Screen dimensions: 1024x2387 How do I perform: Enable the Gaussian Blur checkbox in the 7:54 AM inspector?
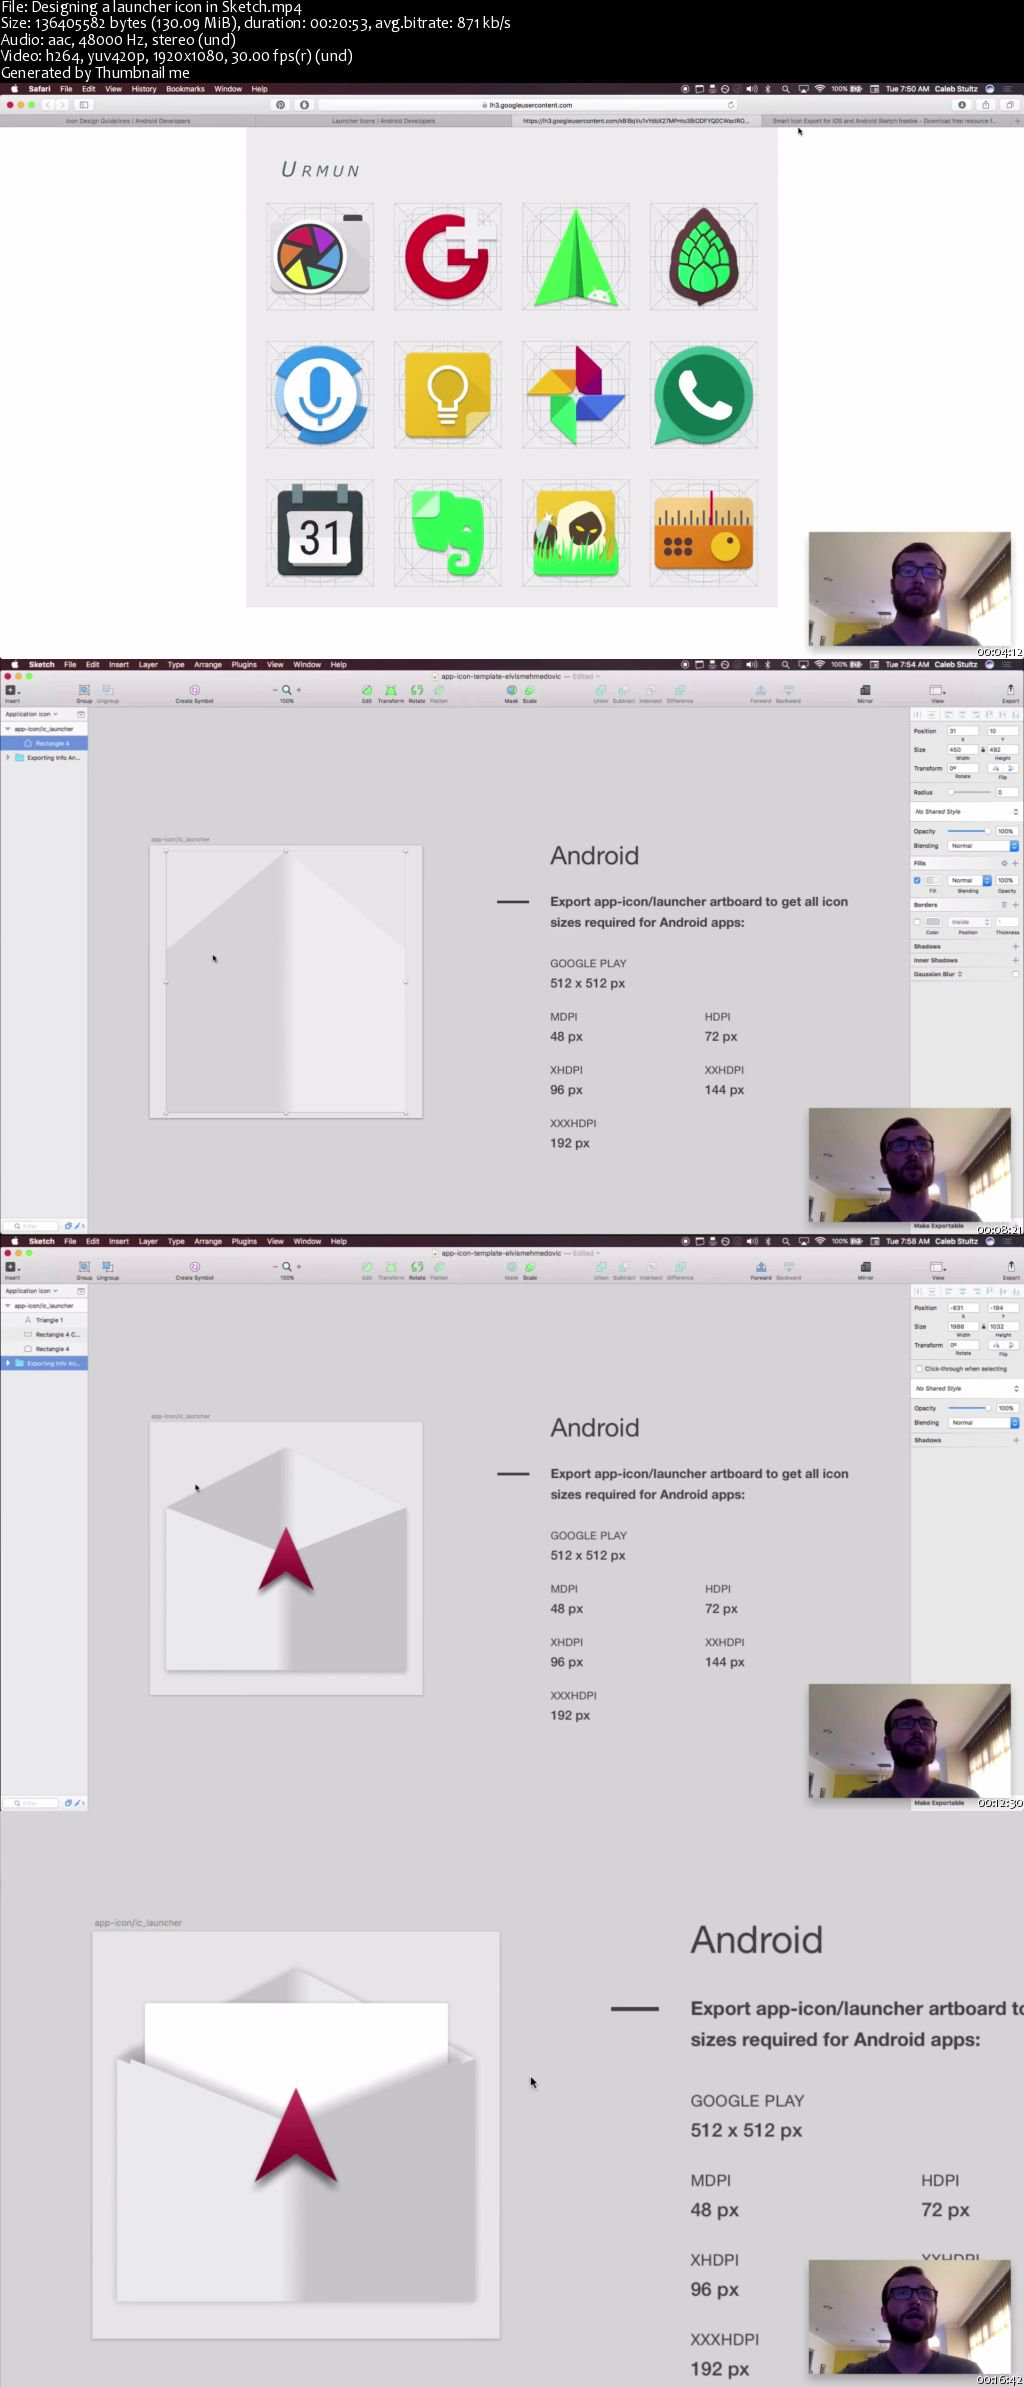point(1016,974)
